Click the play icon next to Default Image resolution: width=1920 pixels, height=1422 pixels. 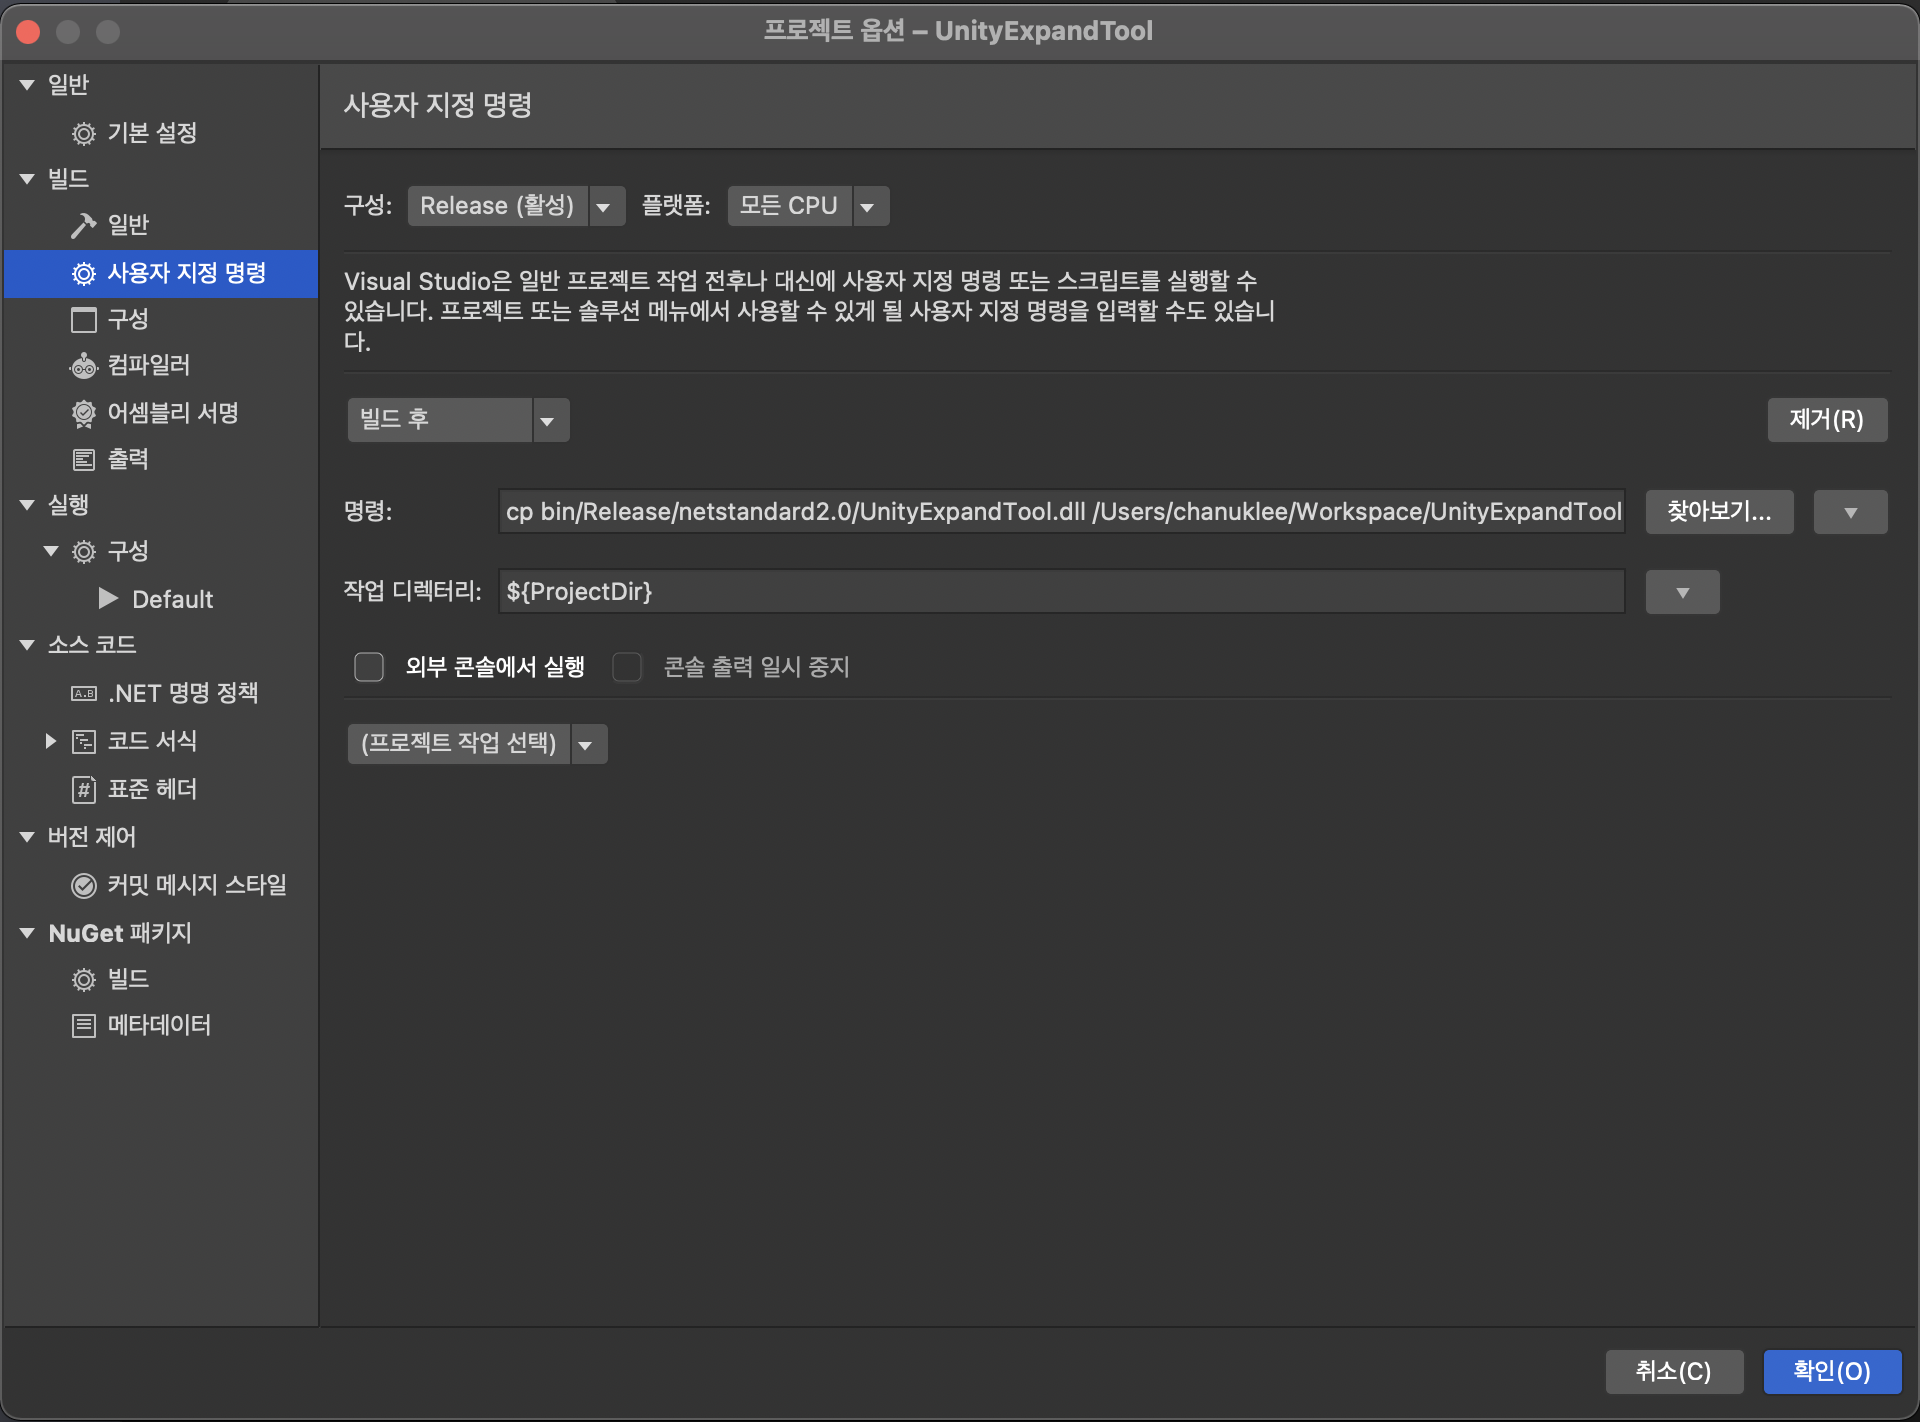coord(108,599)
